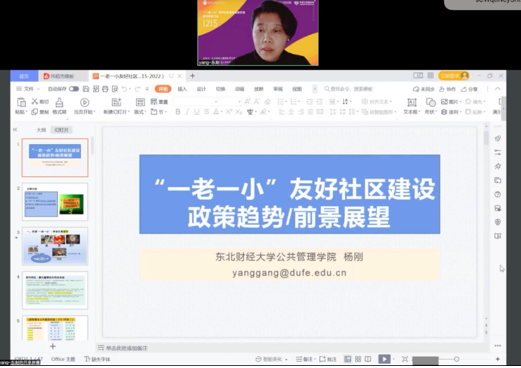Click the save disk icon in quick toolbar
The height and width of the screenshot is (368, 521).
coord(86,89)
